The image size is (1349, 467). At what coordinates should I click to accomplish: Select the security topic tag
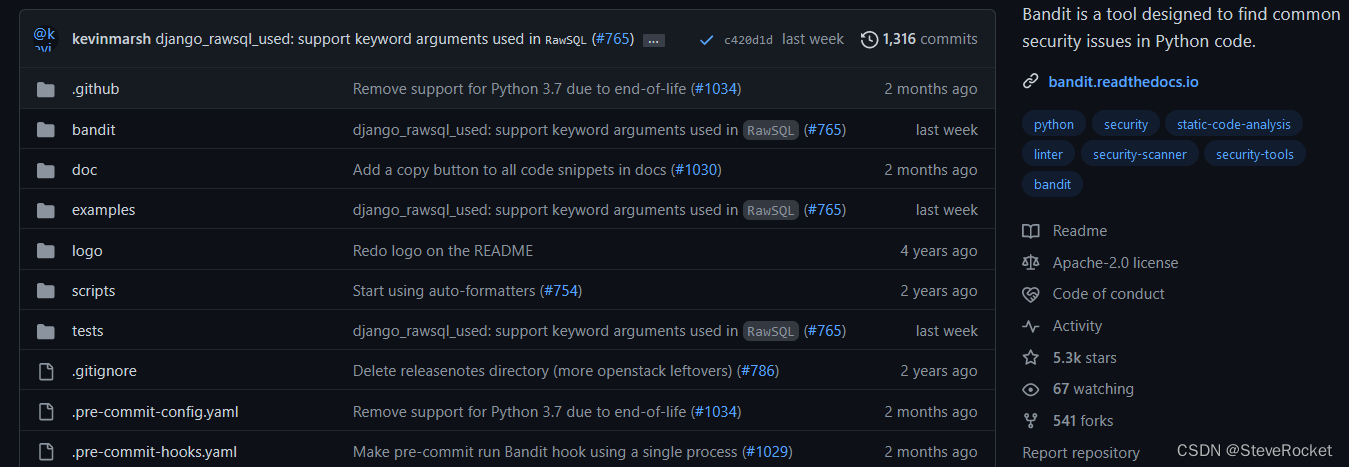pos(1126,125)
